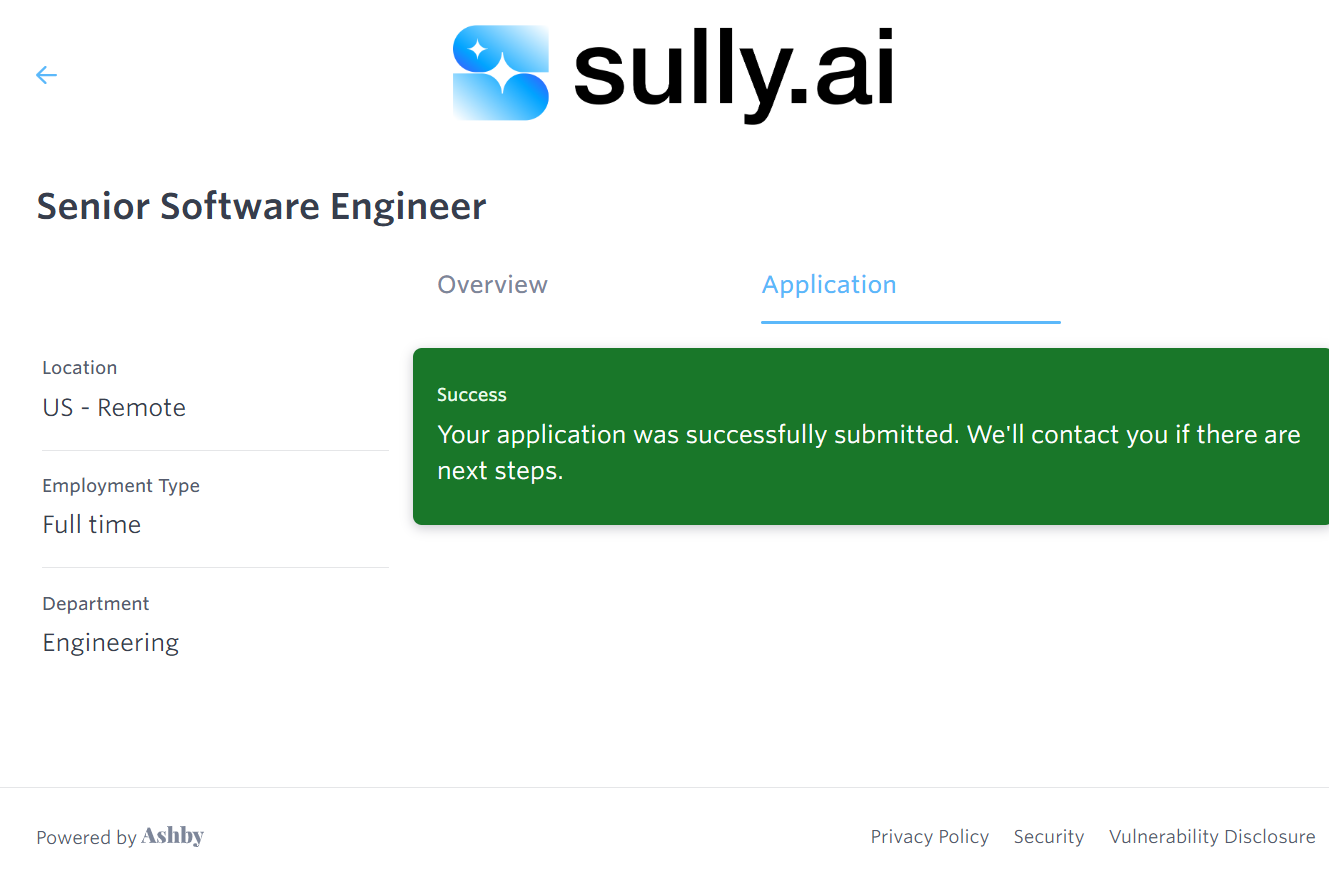Click the sully.ai wordmark text
The width and height of the screenshot is (1329, 887).
(733, 73)
